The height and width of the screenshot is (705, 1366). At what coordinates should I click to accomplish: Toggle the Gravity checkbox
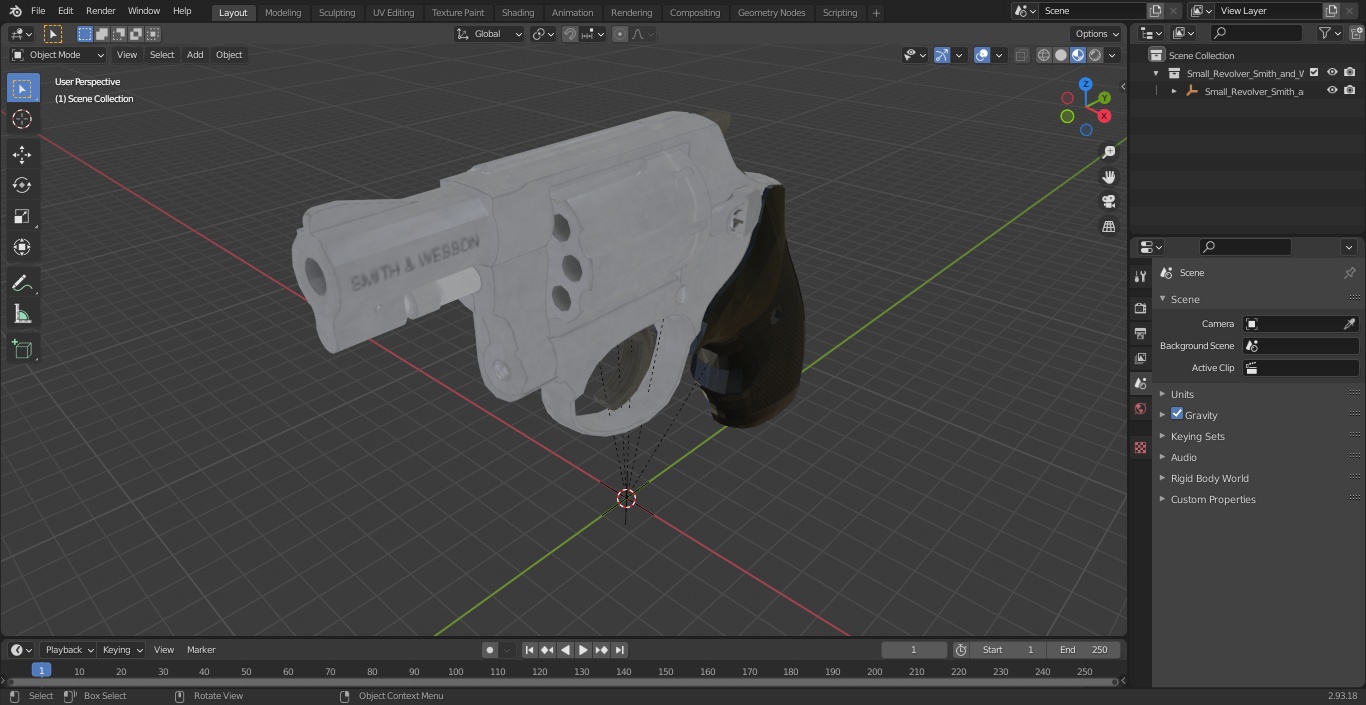[1177, 414]
